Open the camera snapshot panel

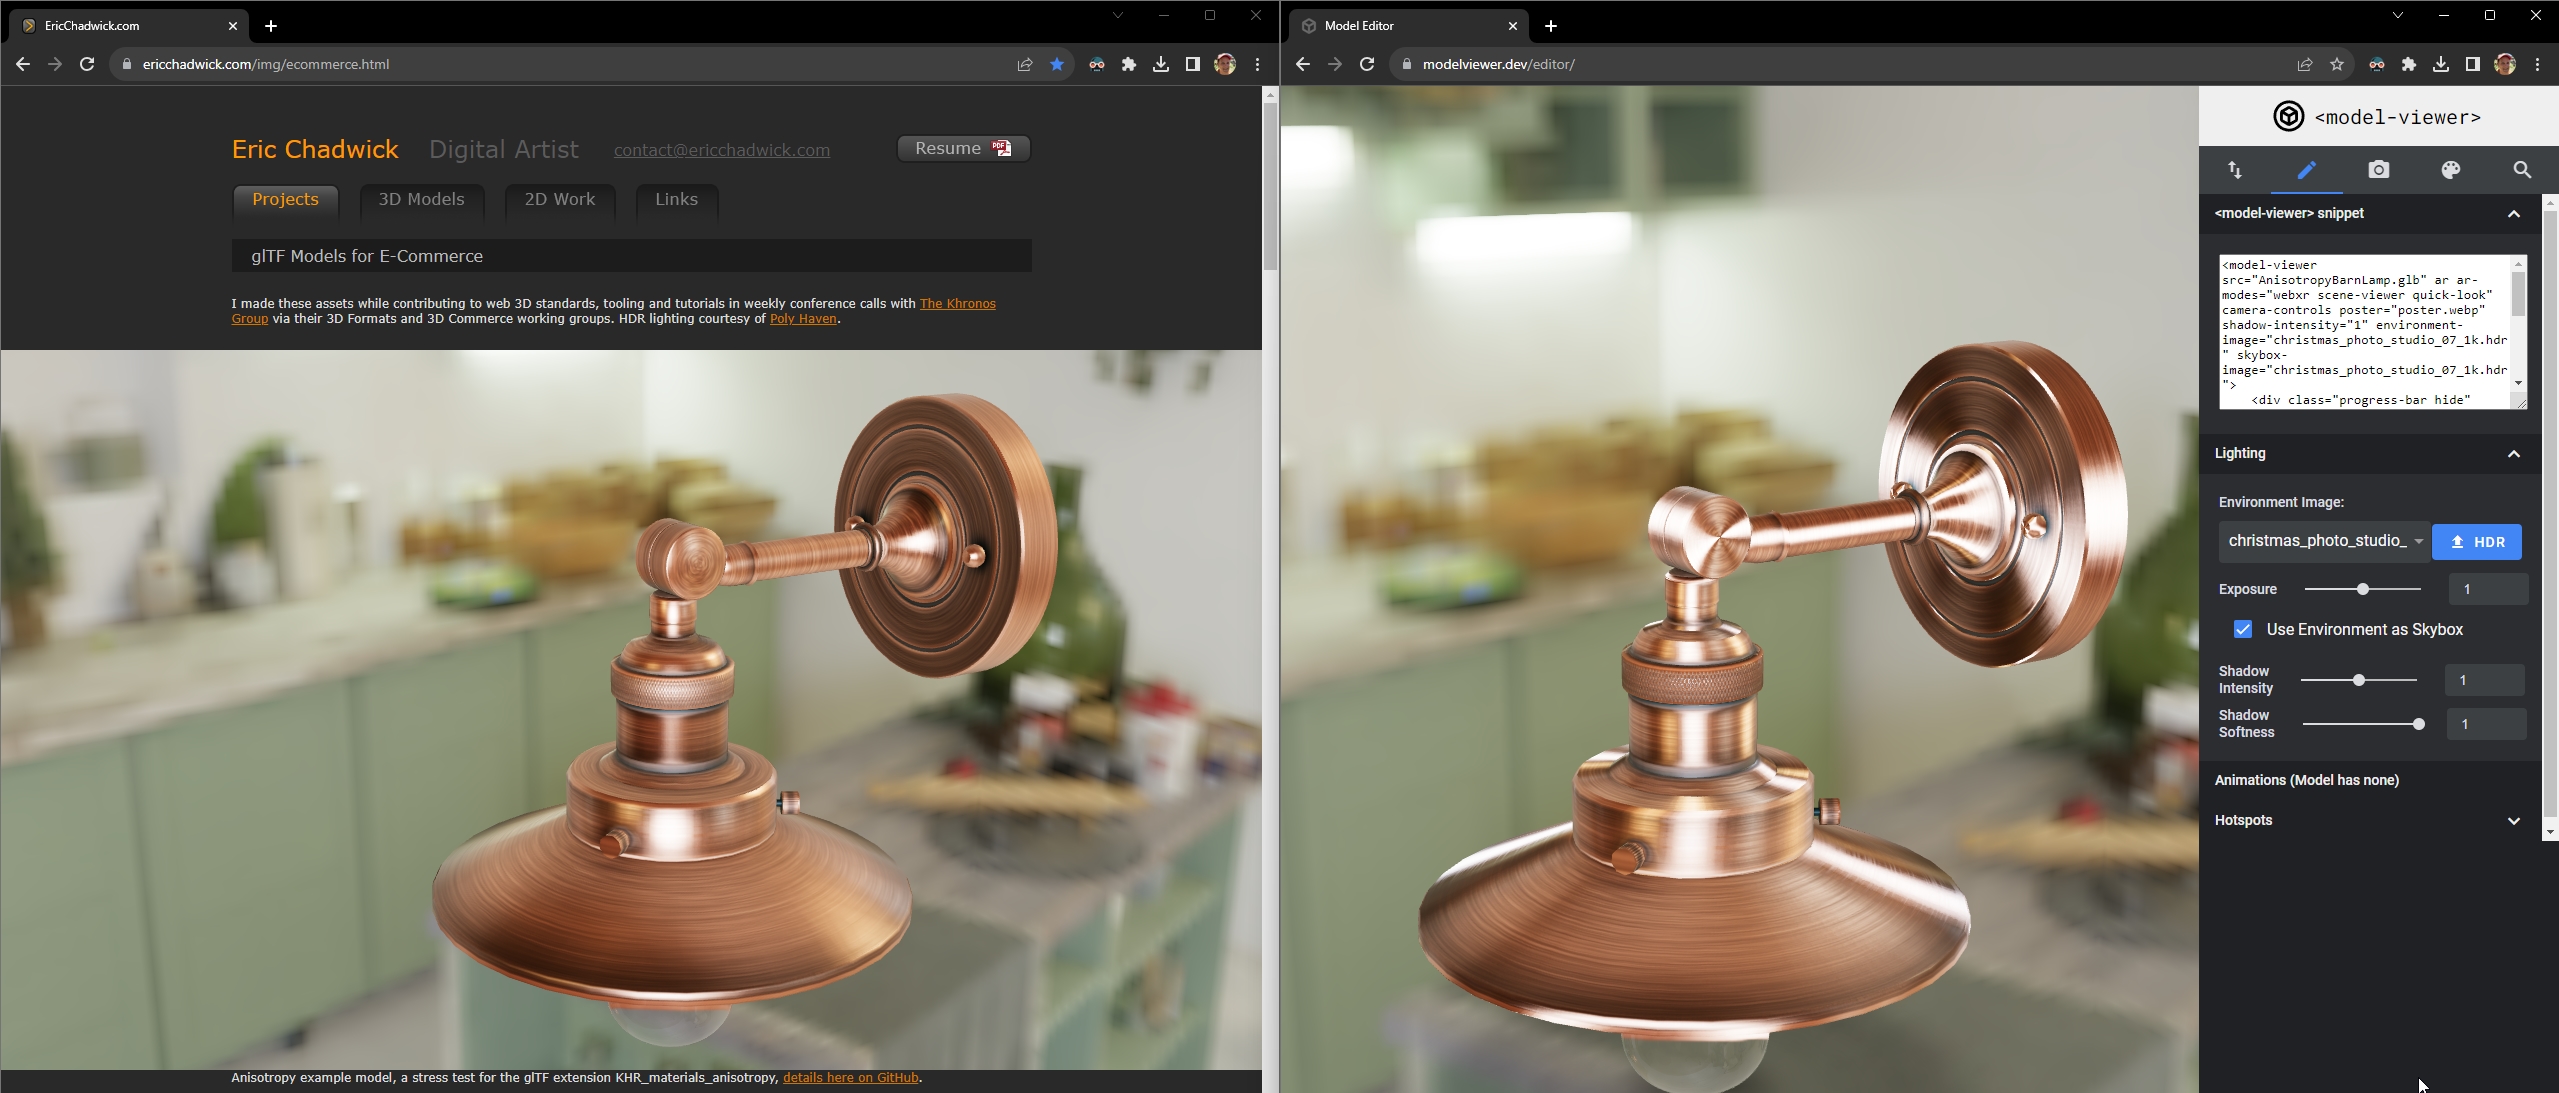coord(2378,170)
